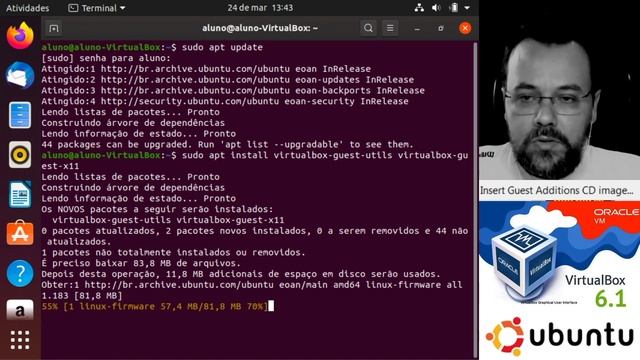Click the battery indicator icon
Screen dimensions: 640x360
[453, 8]
